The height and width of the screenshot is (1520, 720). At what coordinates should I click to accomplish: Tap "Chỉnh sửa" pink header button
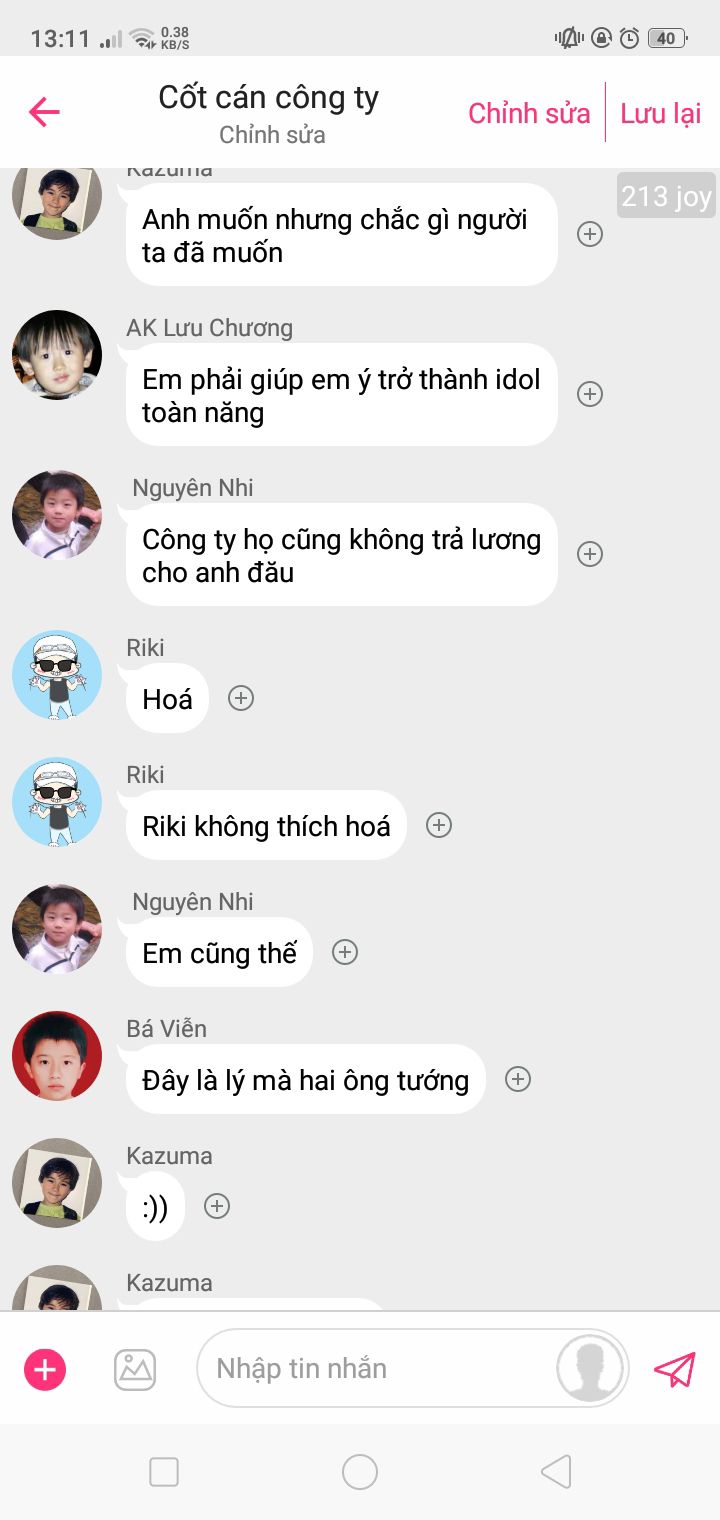[x=529, y=113]
